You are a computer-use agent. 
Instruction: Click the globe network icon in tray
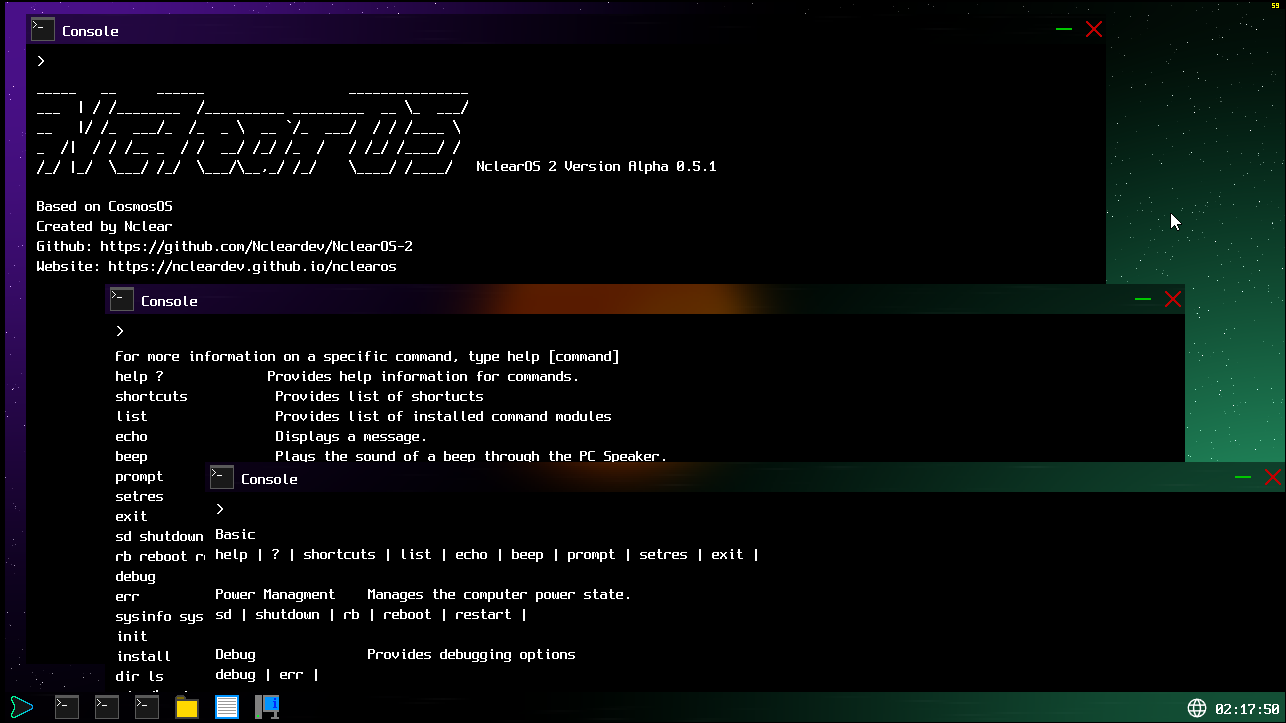[x=1197, y=708]
